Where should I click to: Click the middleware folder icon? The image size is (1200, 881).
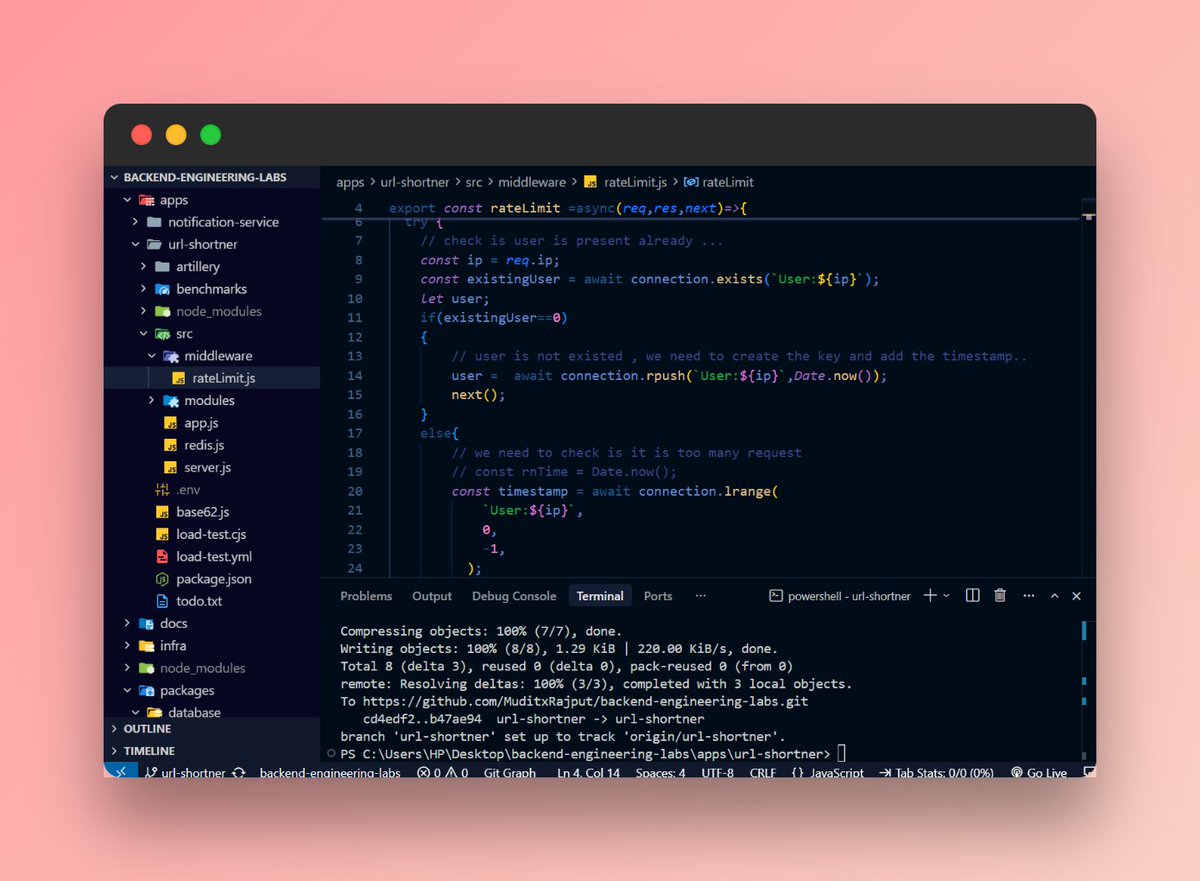170,356
